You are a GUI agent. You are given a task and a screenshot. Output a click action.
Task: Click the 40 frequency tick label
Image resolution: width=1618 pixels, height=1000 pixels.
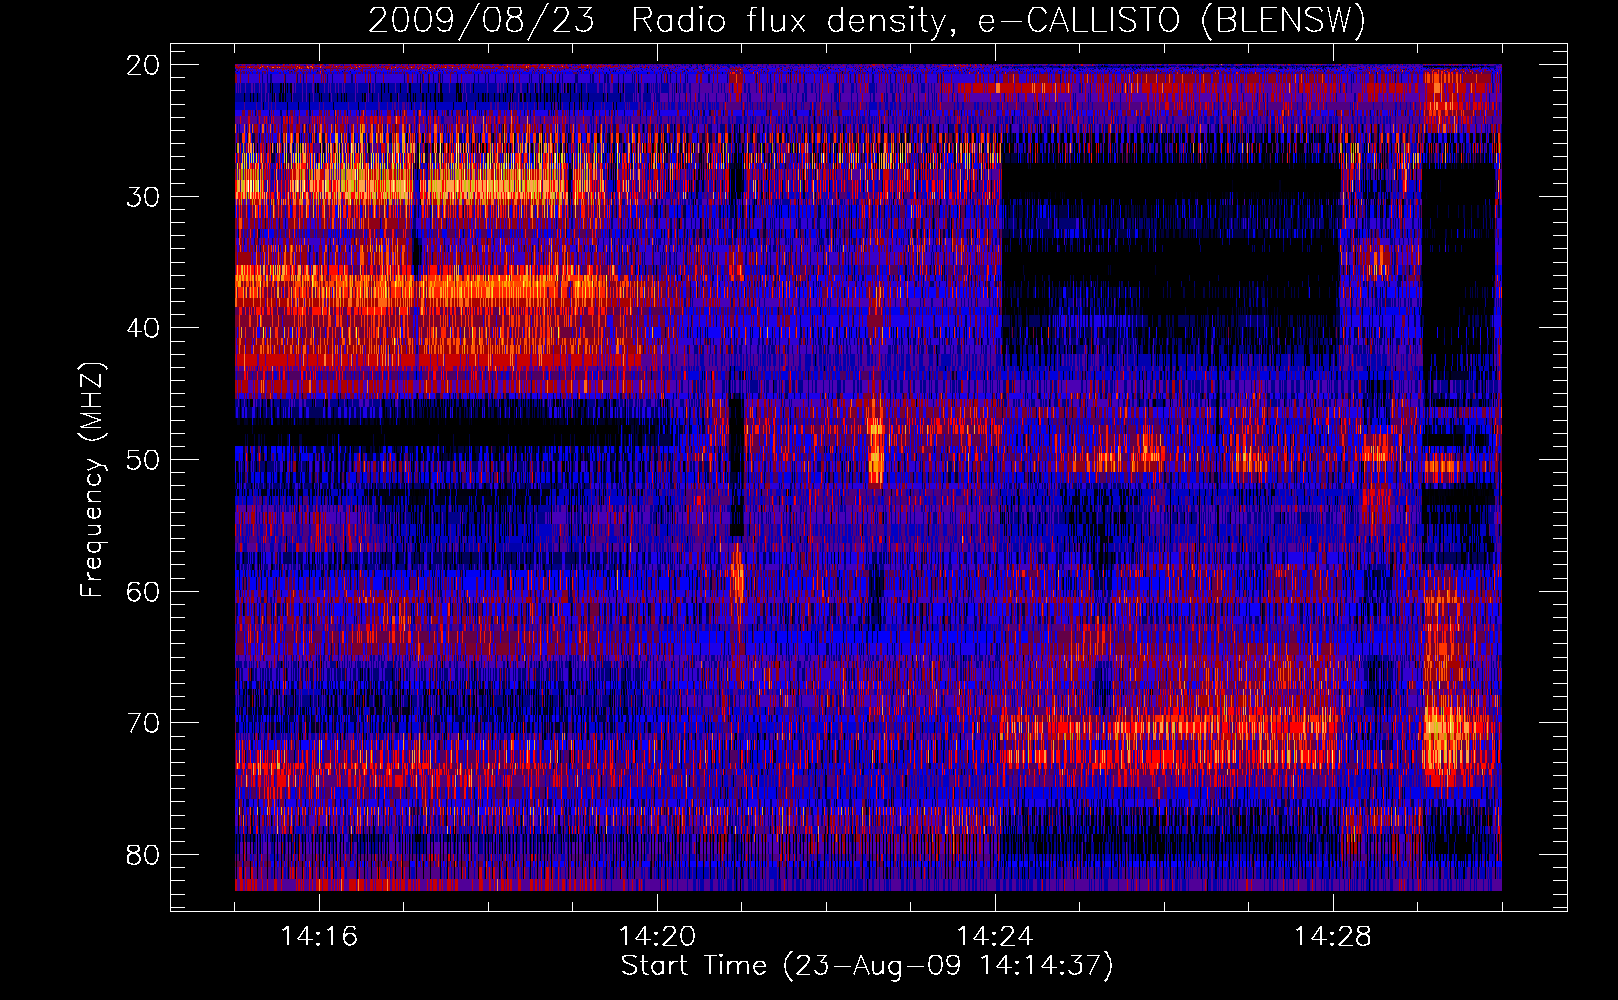click(144, 328)
